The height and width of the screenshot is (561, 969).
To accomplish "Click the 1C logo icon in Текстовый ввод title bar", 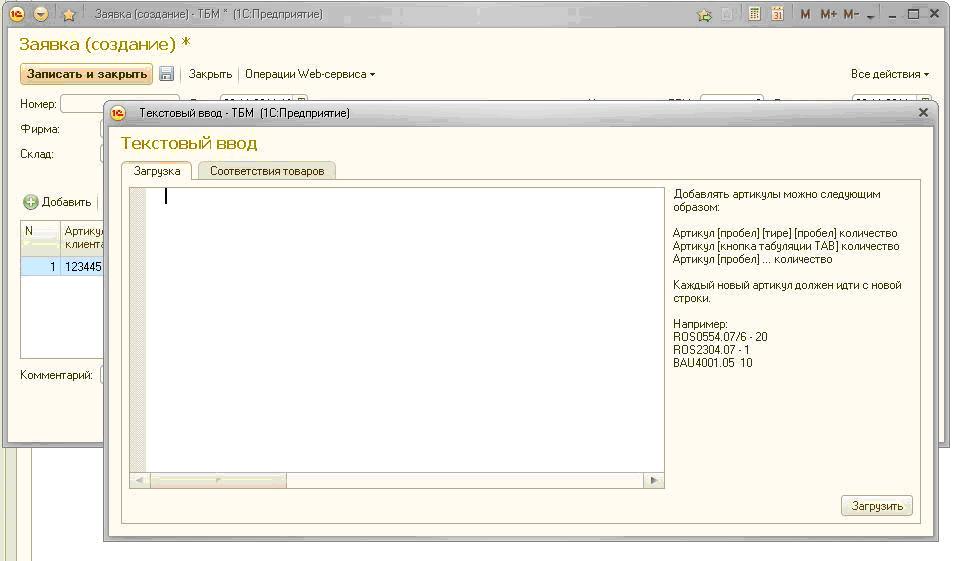I will pos(118,113).
